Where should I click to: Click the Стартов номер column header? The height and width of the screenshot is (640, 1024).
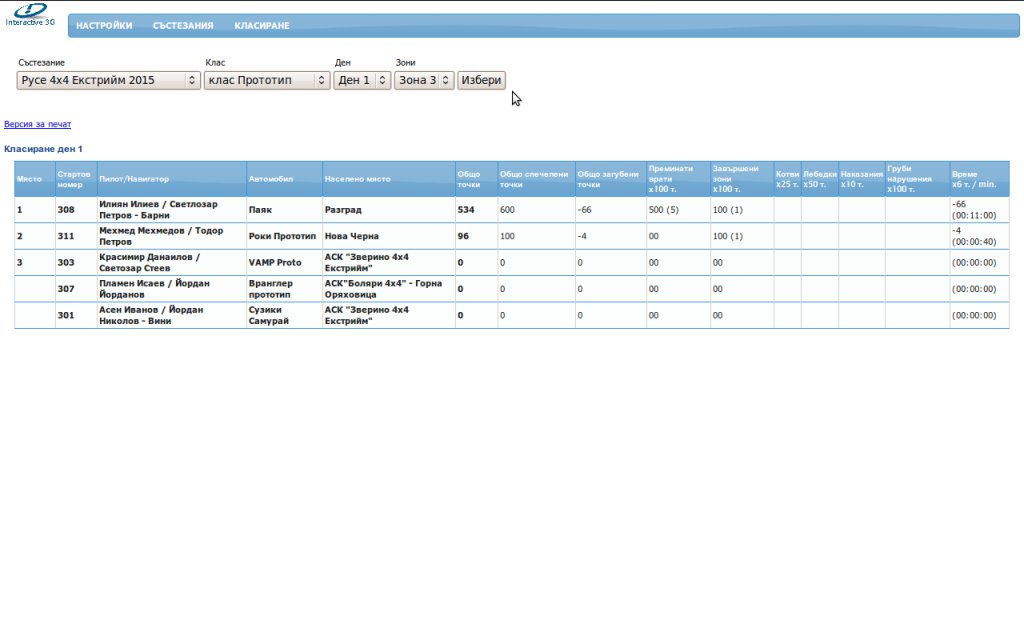click(76, 179)
